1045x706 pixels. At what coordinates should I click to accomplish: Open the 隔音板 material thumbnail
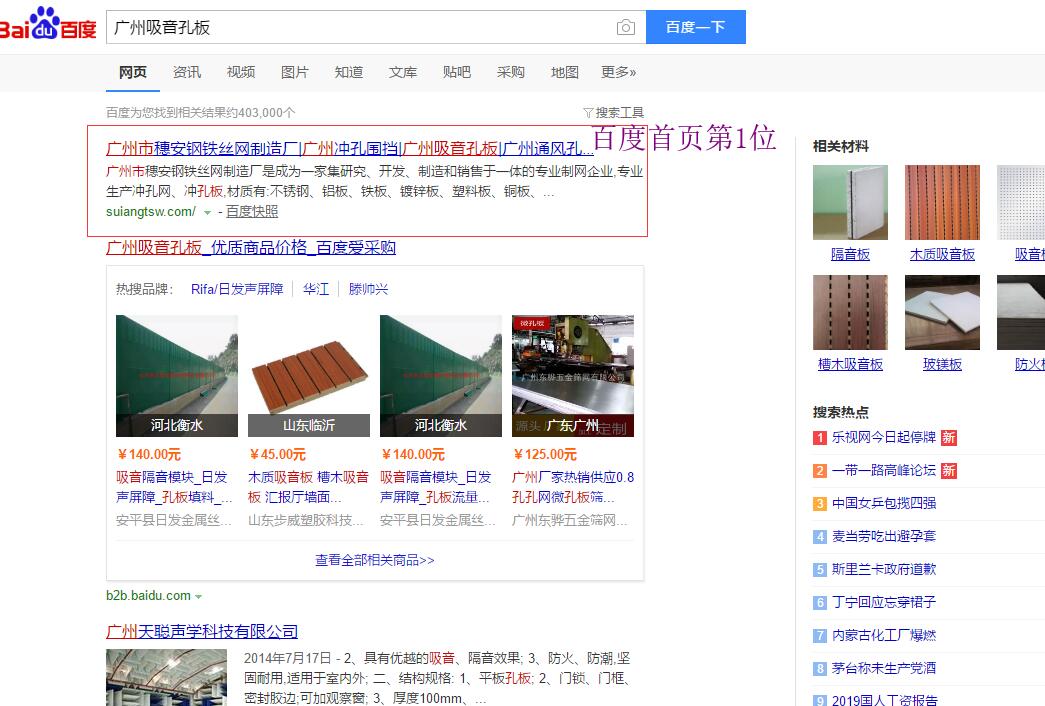tap(850, 203)
